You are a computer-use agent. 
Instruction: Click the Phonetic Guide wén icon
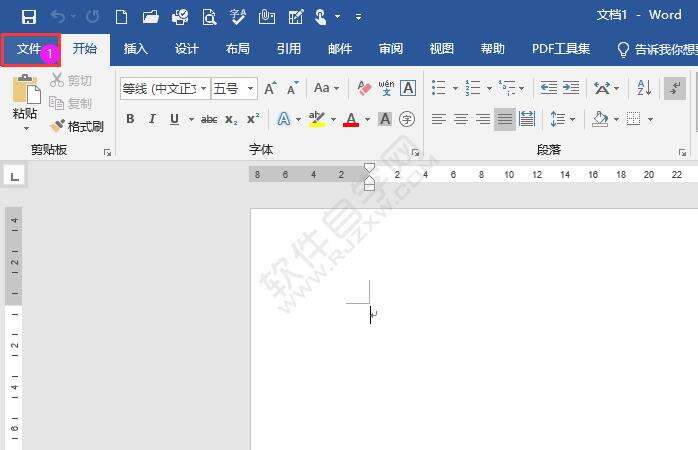pos(386,88)
